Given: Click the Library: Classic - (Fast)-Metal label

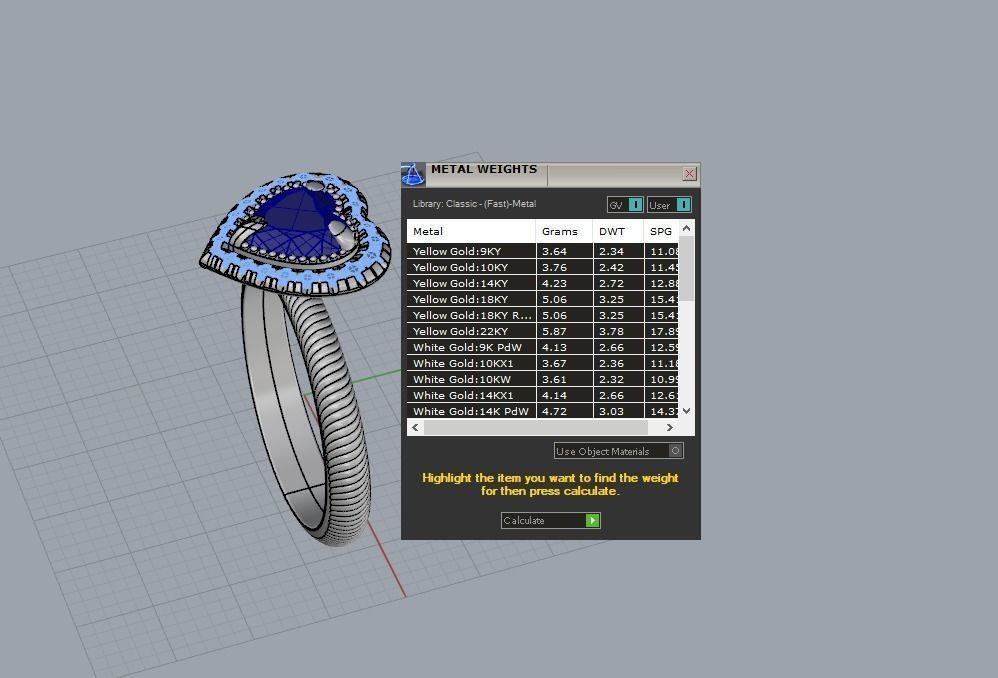Looking at the screenshot, I should [474, 204].
